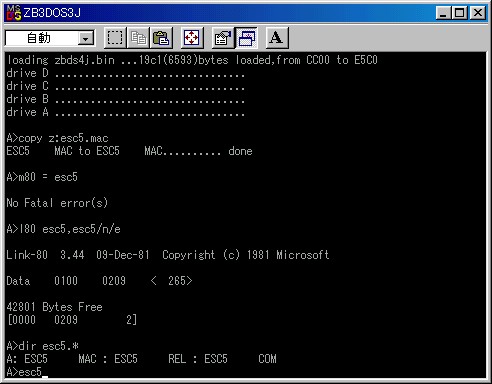Click the 'Link-80 3.44' version text

[45, 255]
